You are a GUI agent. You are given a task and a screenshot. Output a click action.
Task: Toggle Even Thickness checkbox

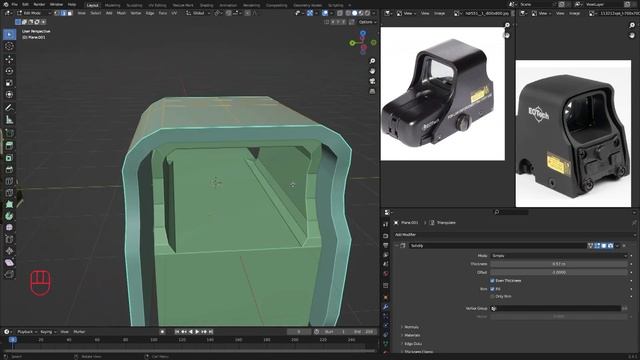pyautogui.click(x=492, y=281)
